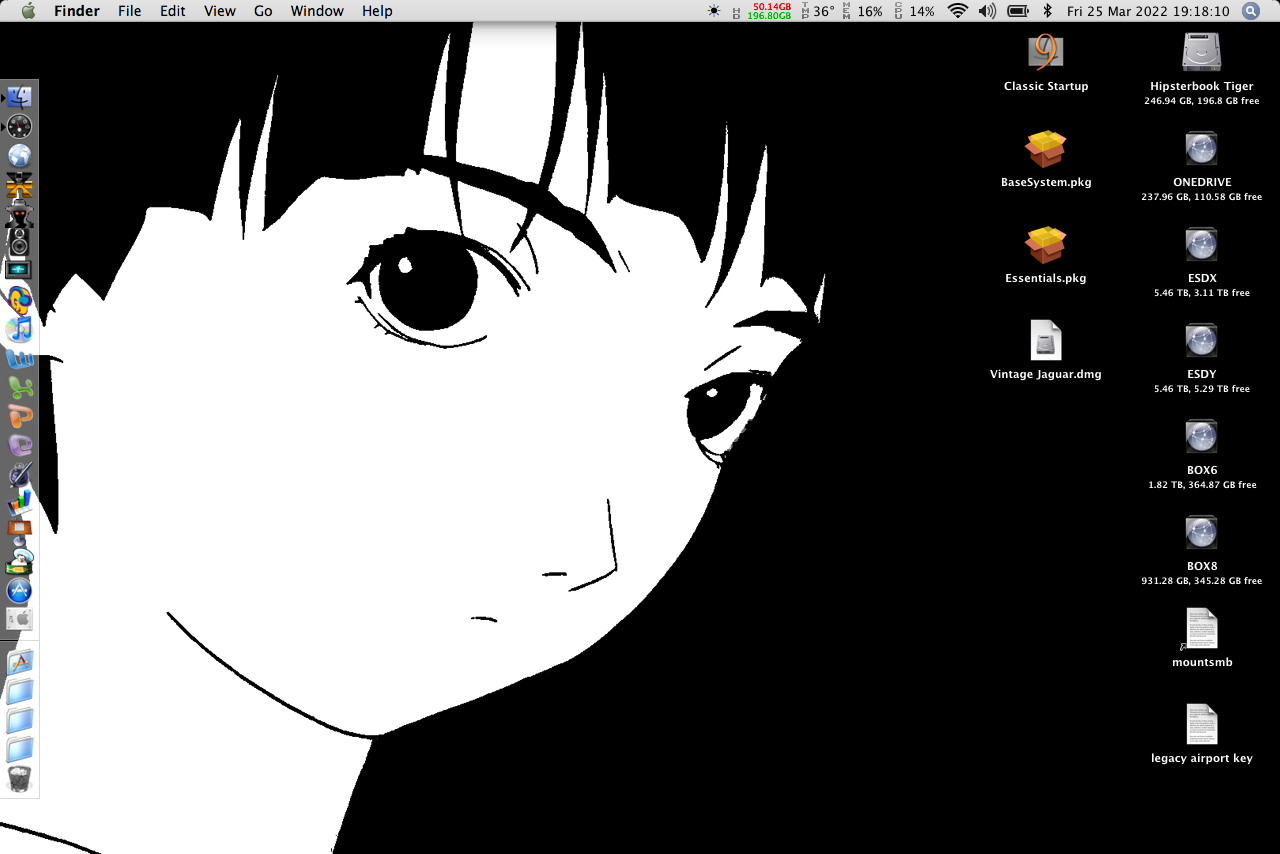1280x854 pixels.
Task: Open the headphones music player in dock
Action: tap(20, 299)
